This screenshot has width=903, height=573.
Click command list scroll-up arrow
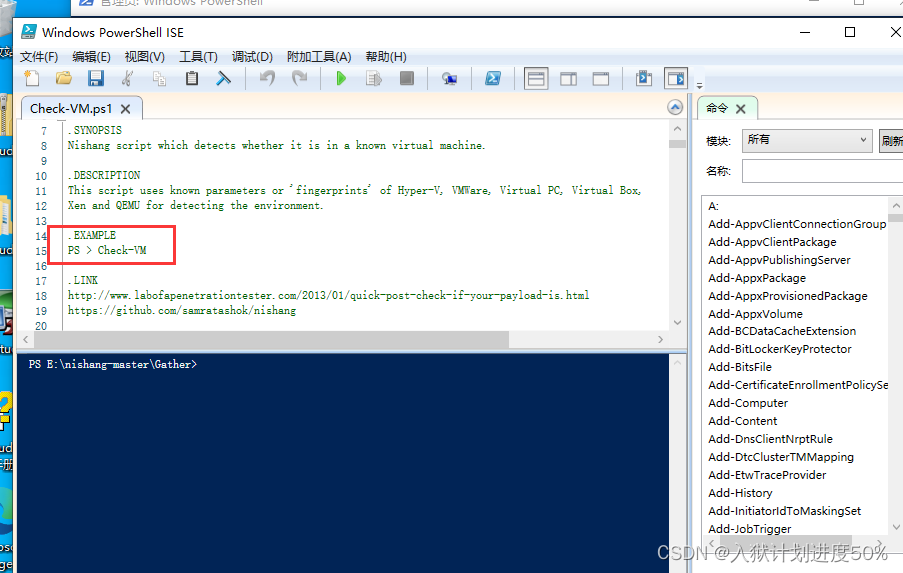click(896, 206)
